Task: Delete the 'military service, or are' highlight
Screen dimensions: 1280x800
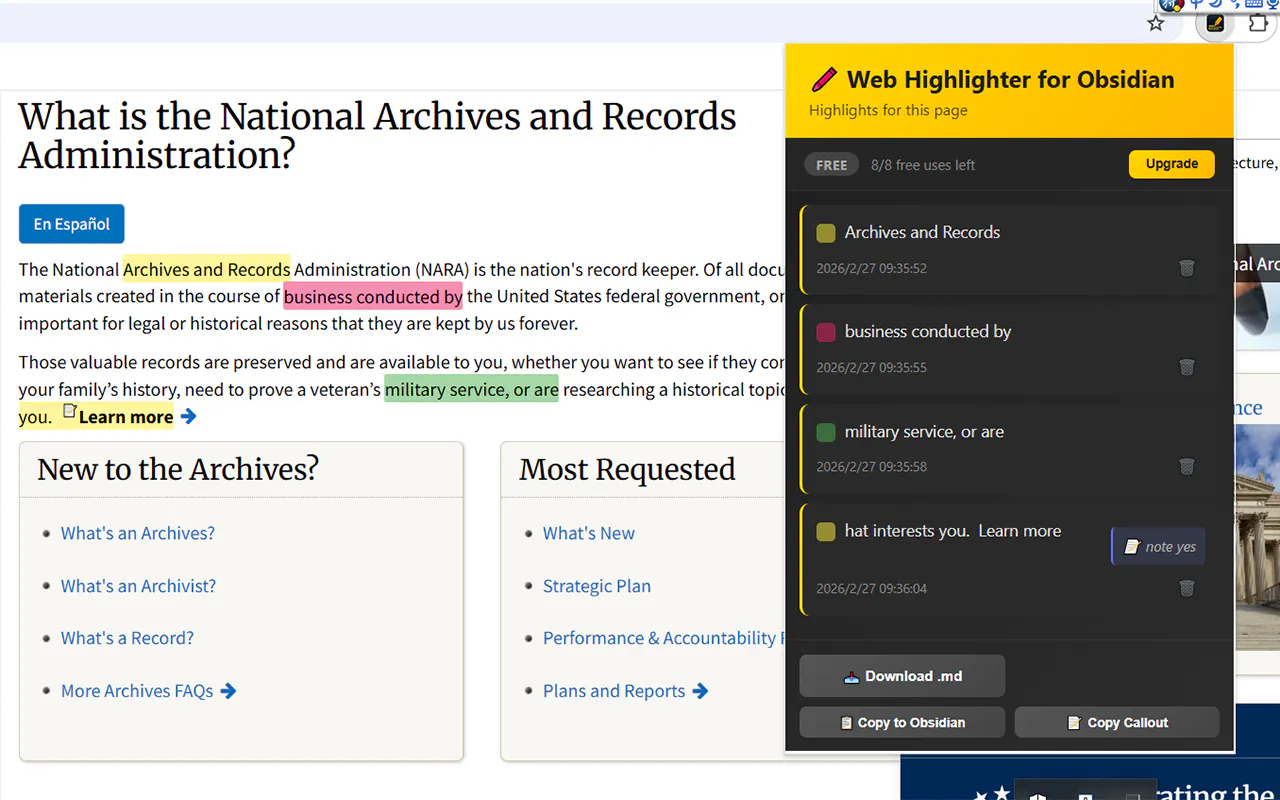Action: pos(1187,466)
